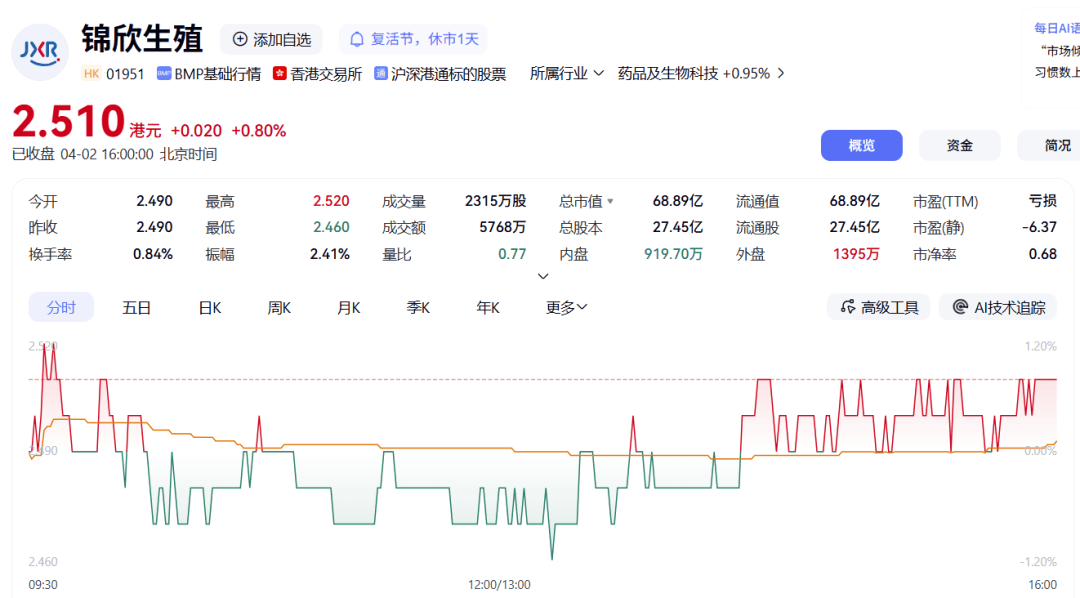Screen dimensions: 1080x598
Task: Select the 年K chart tab
Action: click(488, 307)
